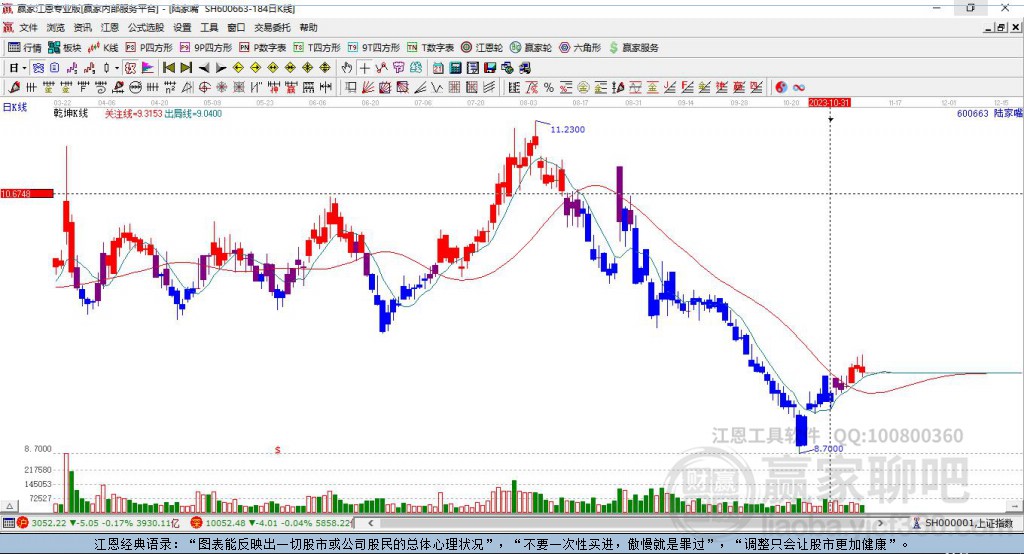Open the 帮助 menu
1024x554 pixels.
[x=308, y=27]
